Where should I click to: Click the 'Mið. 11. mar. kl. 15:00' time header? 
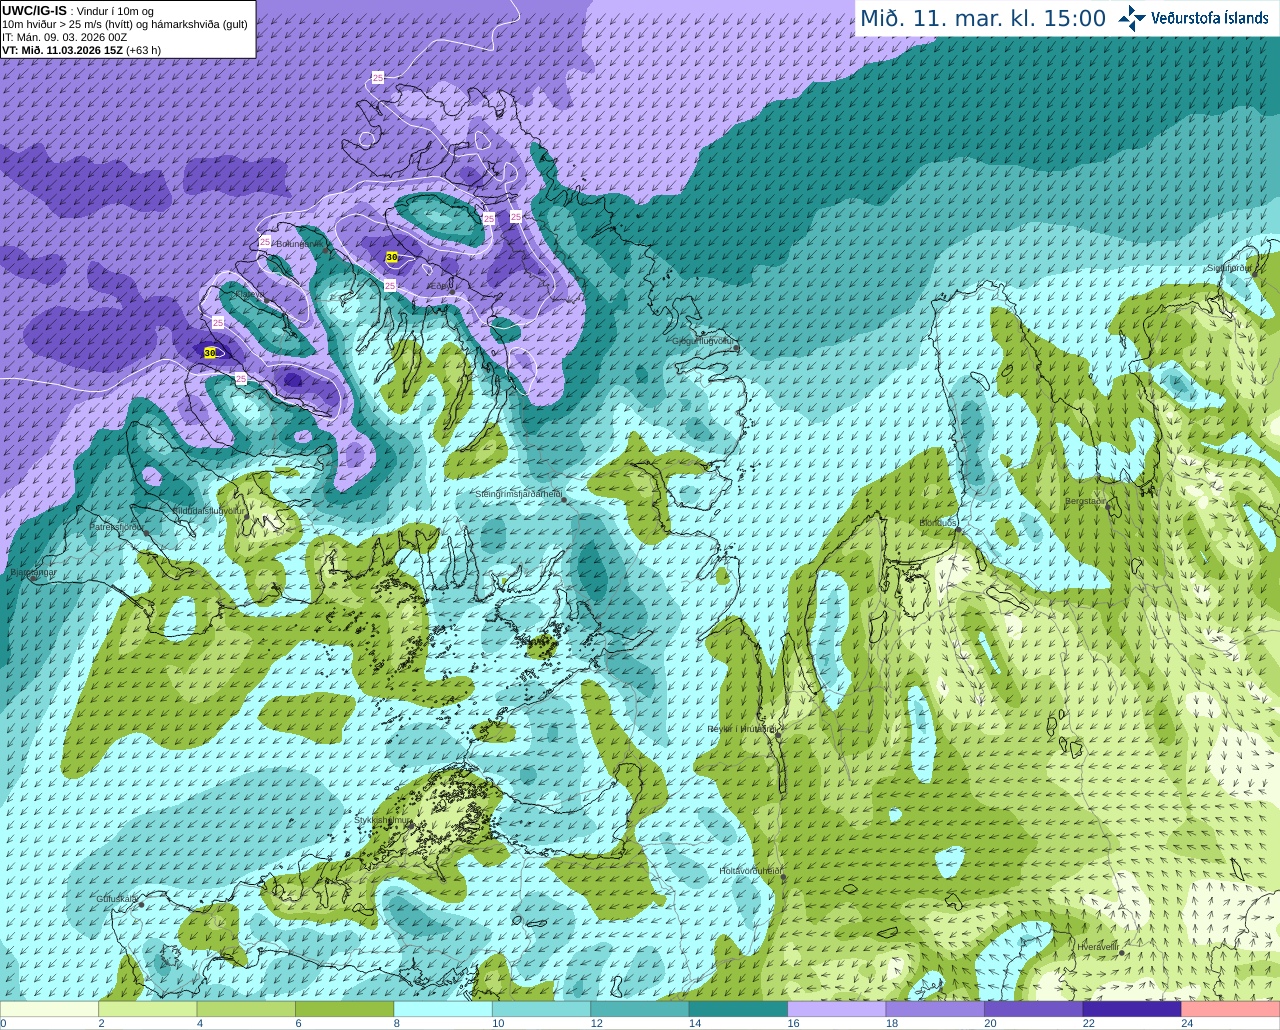pyautogui.click(x=983, y=19)
